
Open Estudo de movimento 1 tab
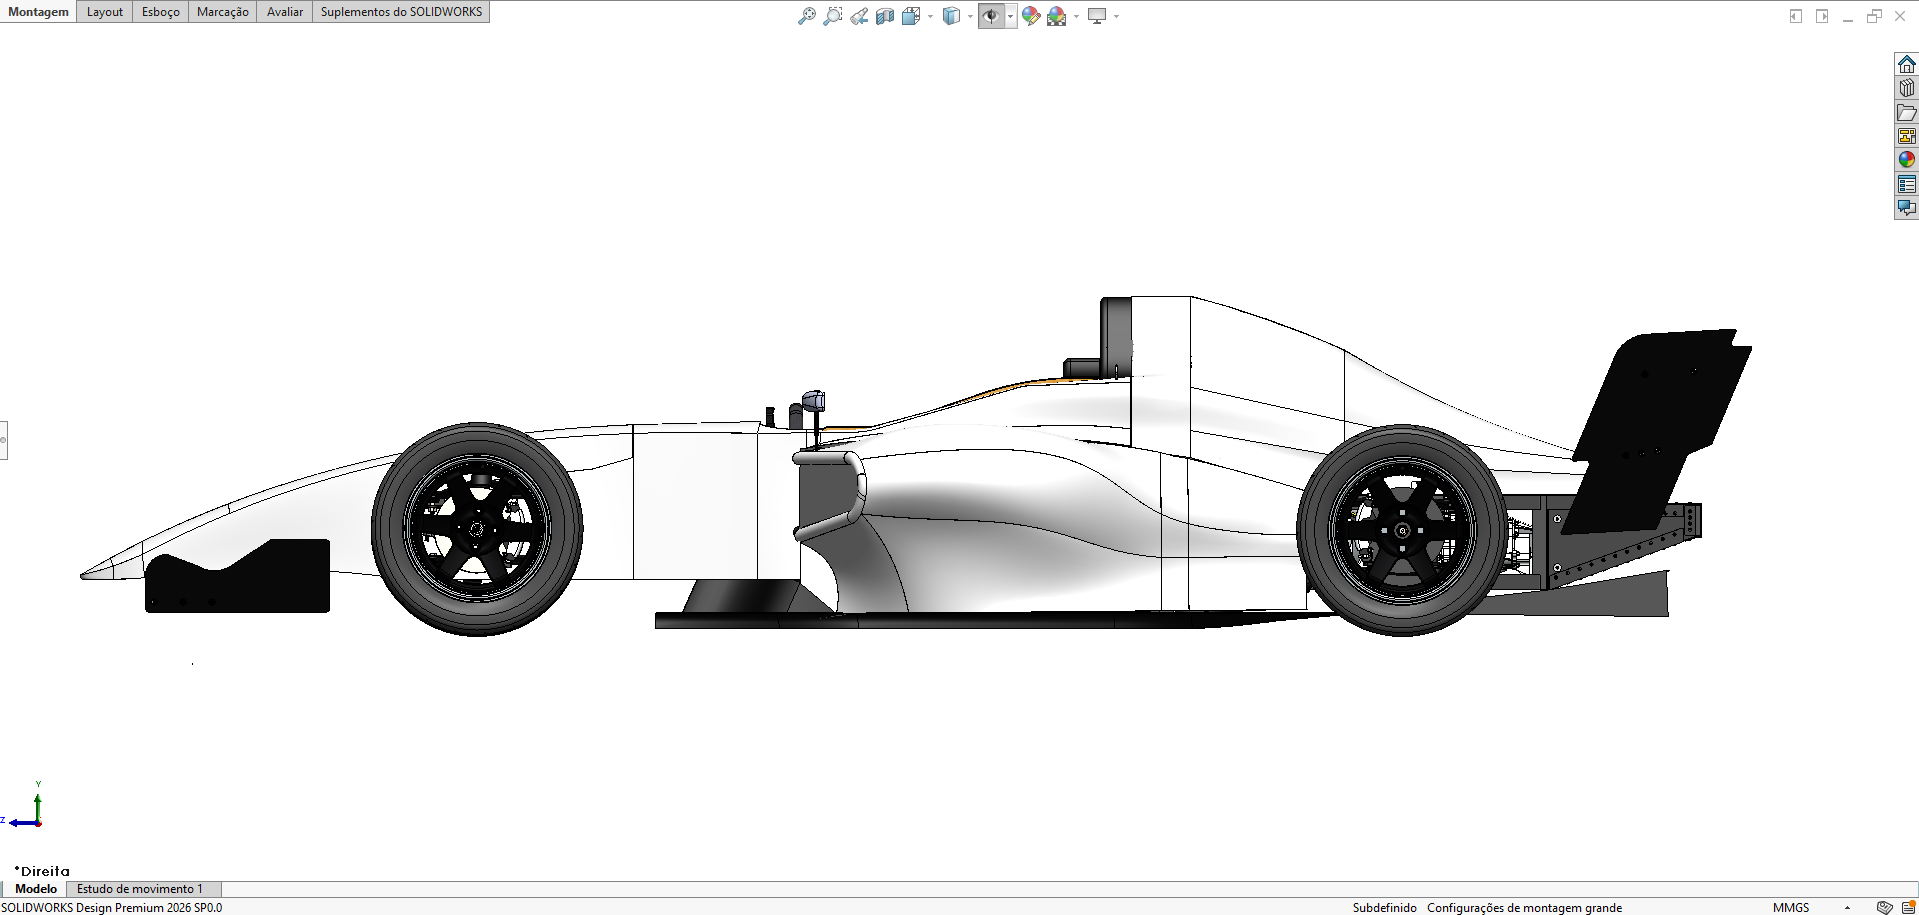point(140,888)
